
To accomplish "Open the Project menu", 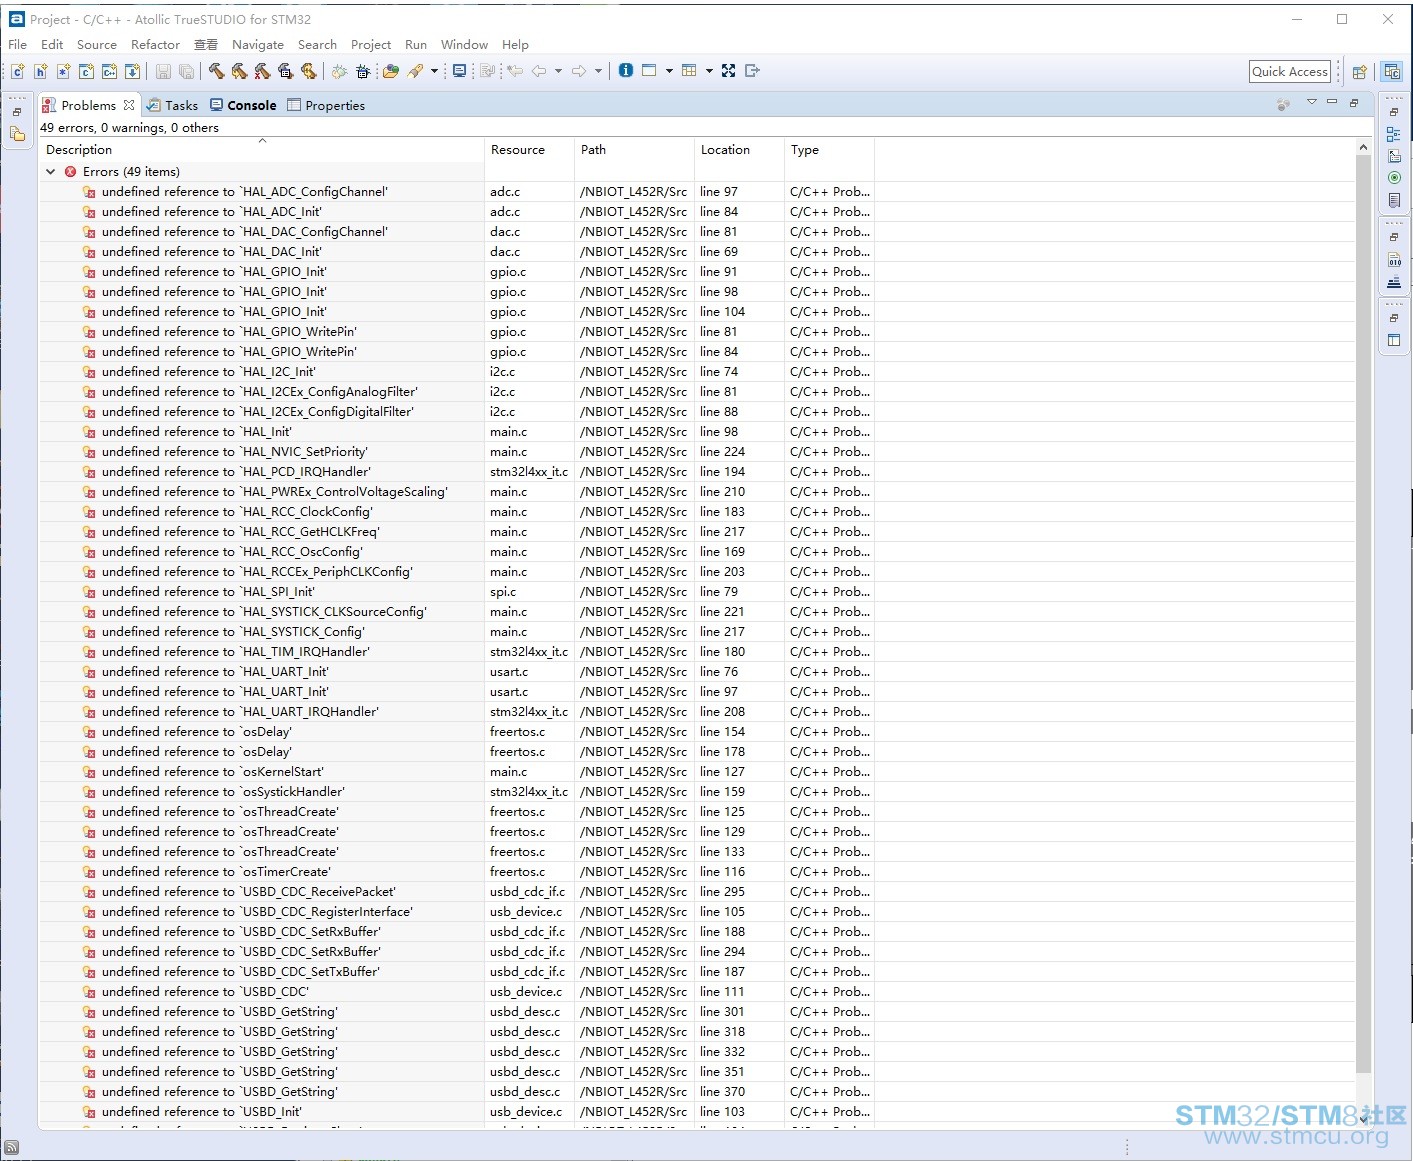I will click(371, 45).
